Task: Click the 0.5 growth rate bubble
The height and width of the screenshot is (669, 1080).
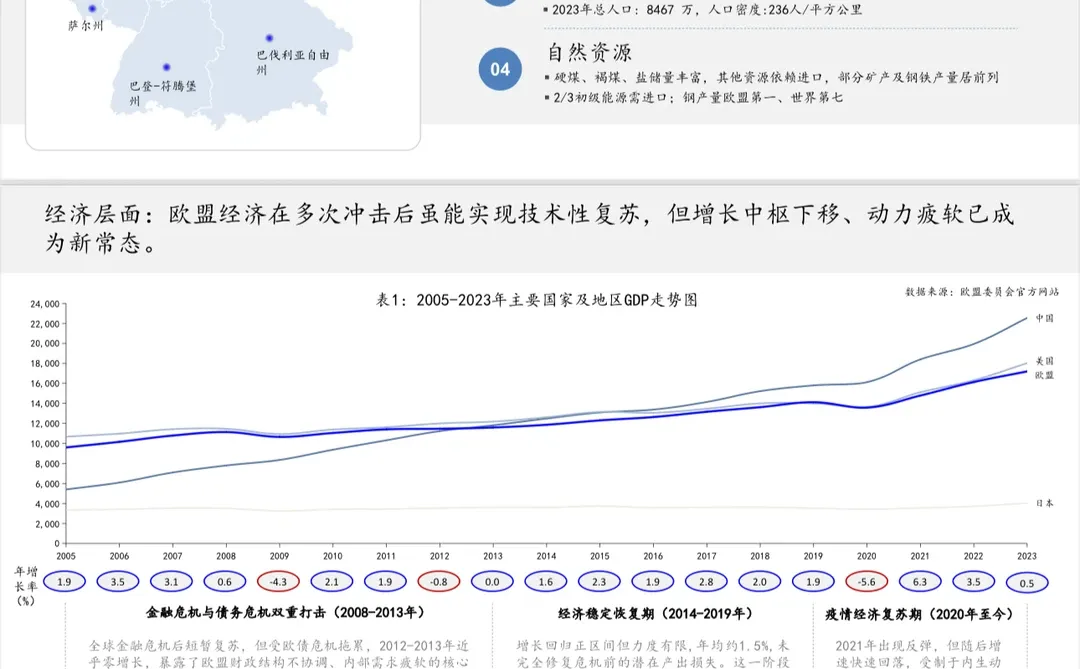Action: coord(1027,584)
